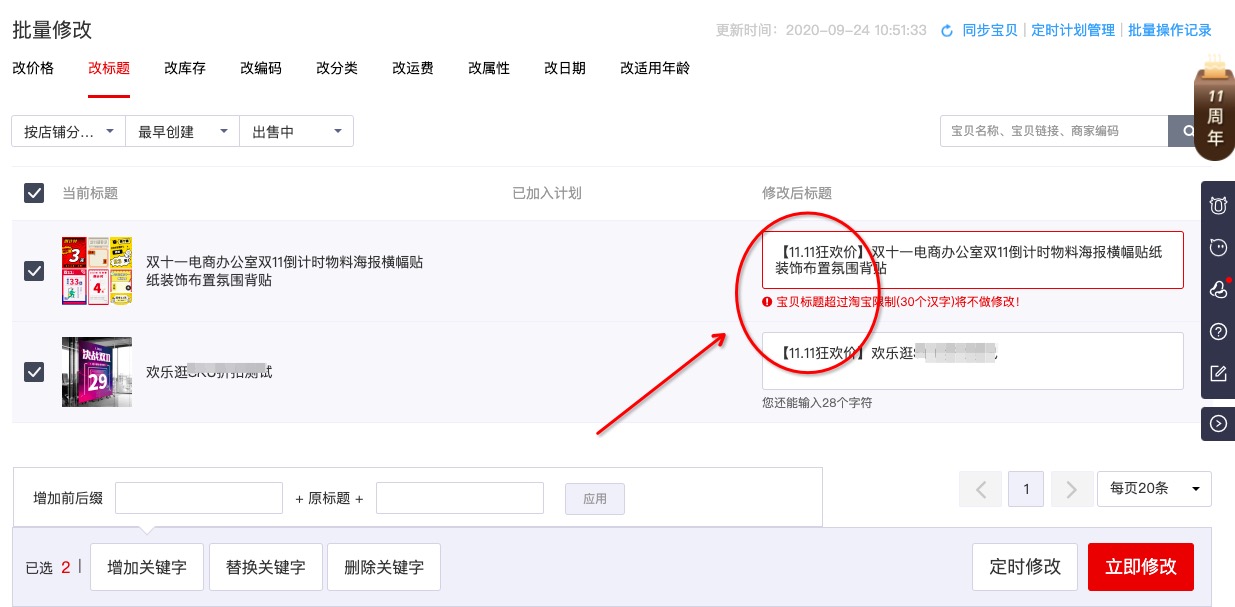Viewport: 1235px width, 607px height.
Task: Switch to the 改价格 tab
Action: click(33, 68)
